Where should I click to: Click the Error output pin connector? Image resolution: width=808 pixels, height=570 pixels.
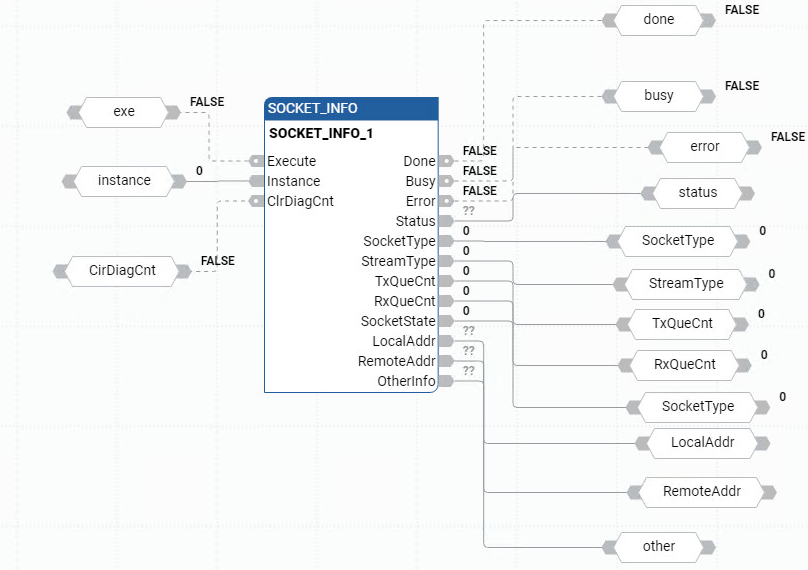coord(446,201)
